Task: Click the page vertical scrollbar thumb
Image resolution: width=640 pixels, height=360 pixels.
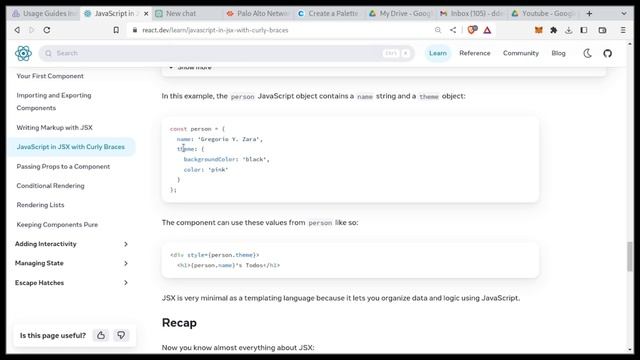Action: click(630, 256)
